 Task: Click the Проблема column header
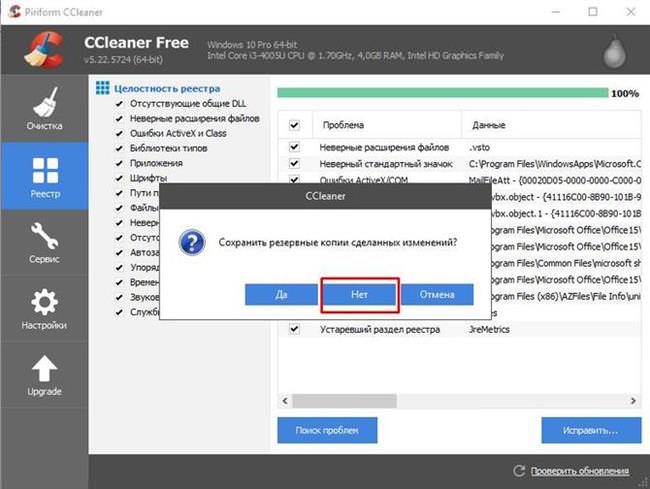[x=387, y=125]
